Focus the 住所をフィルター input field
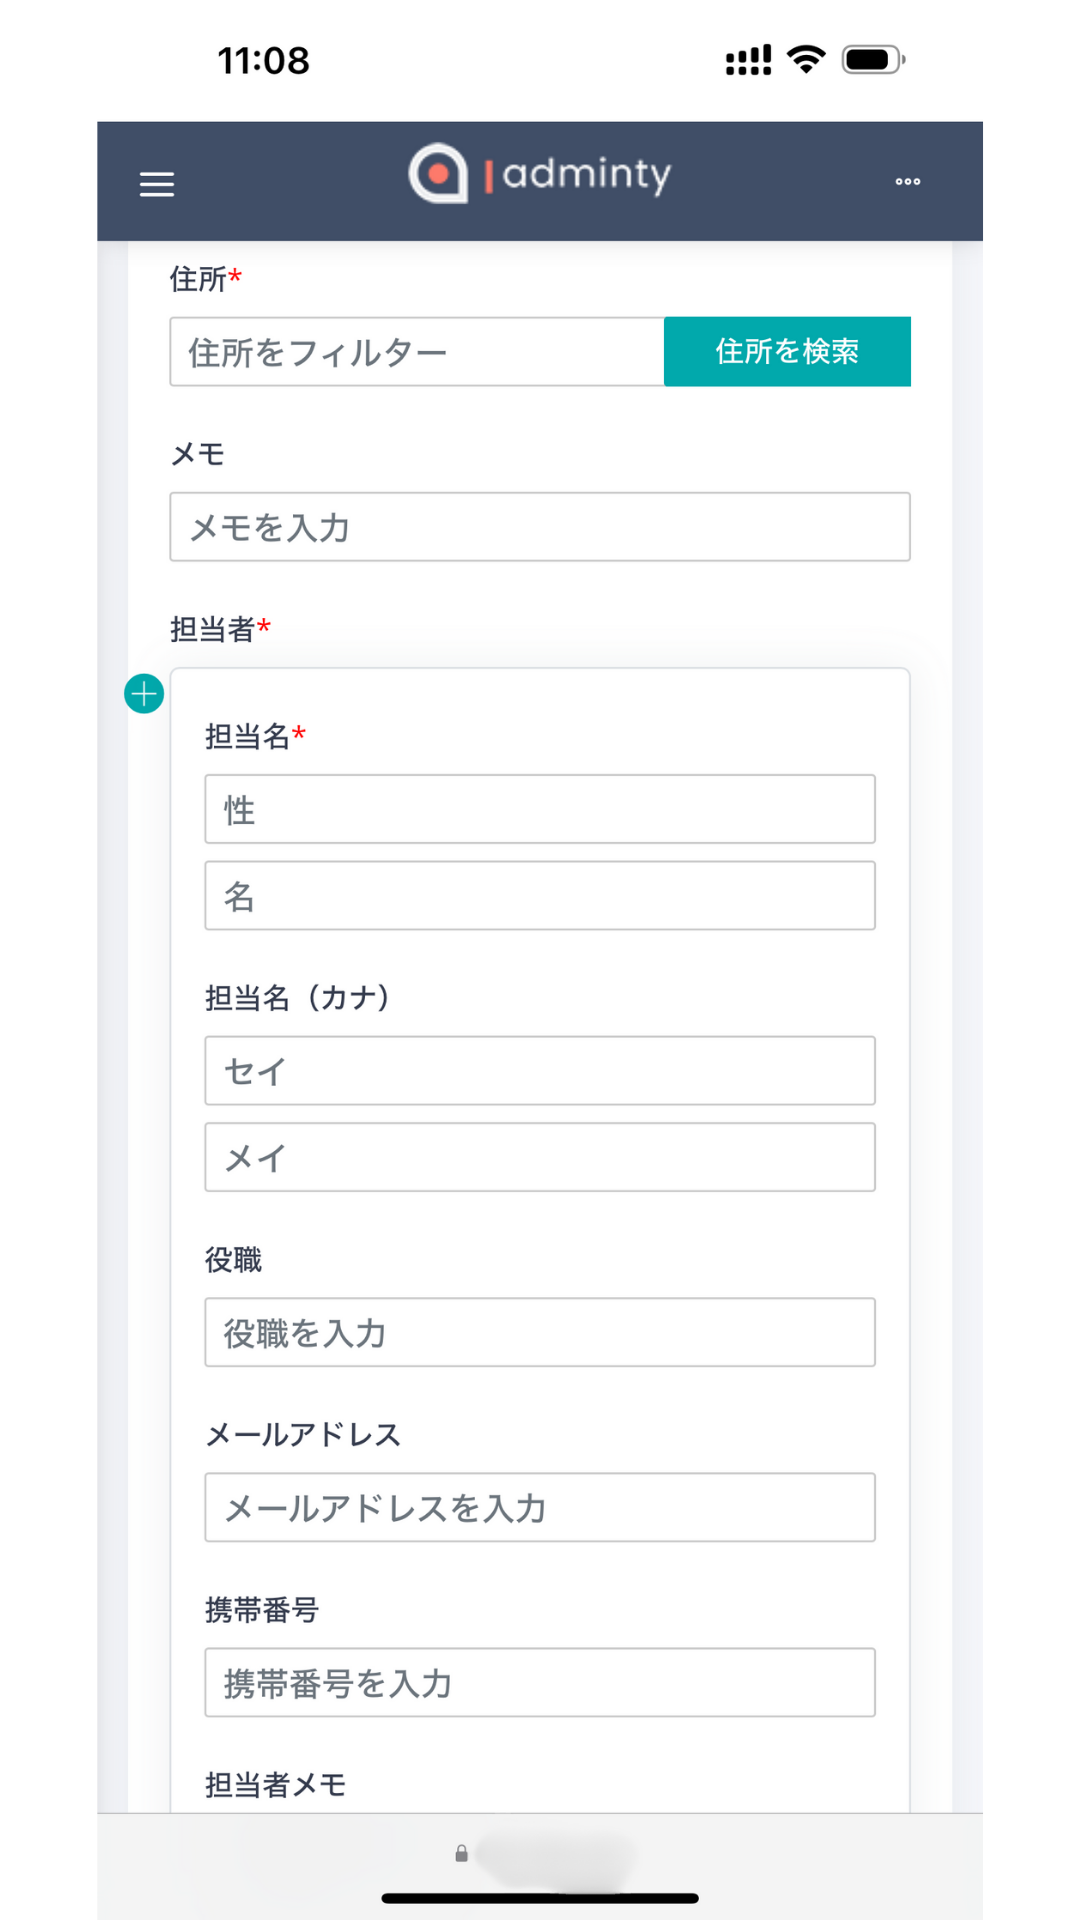1080x1920 pixels. 417,352
